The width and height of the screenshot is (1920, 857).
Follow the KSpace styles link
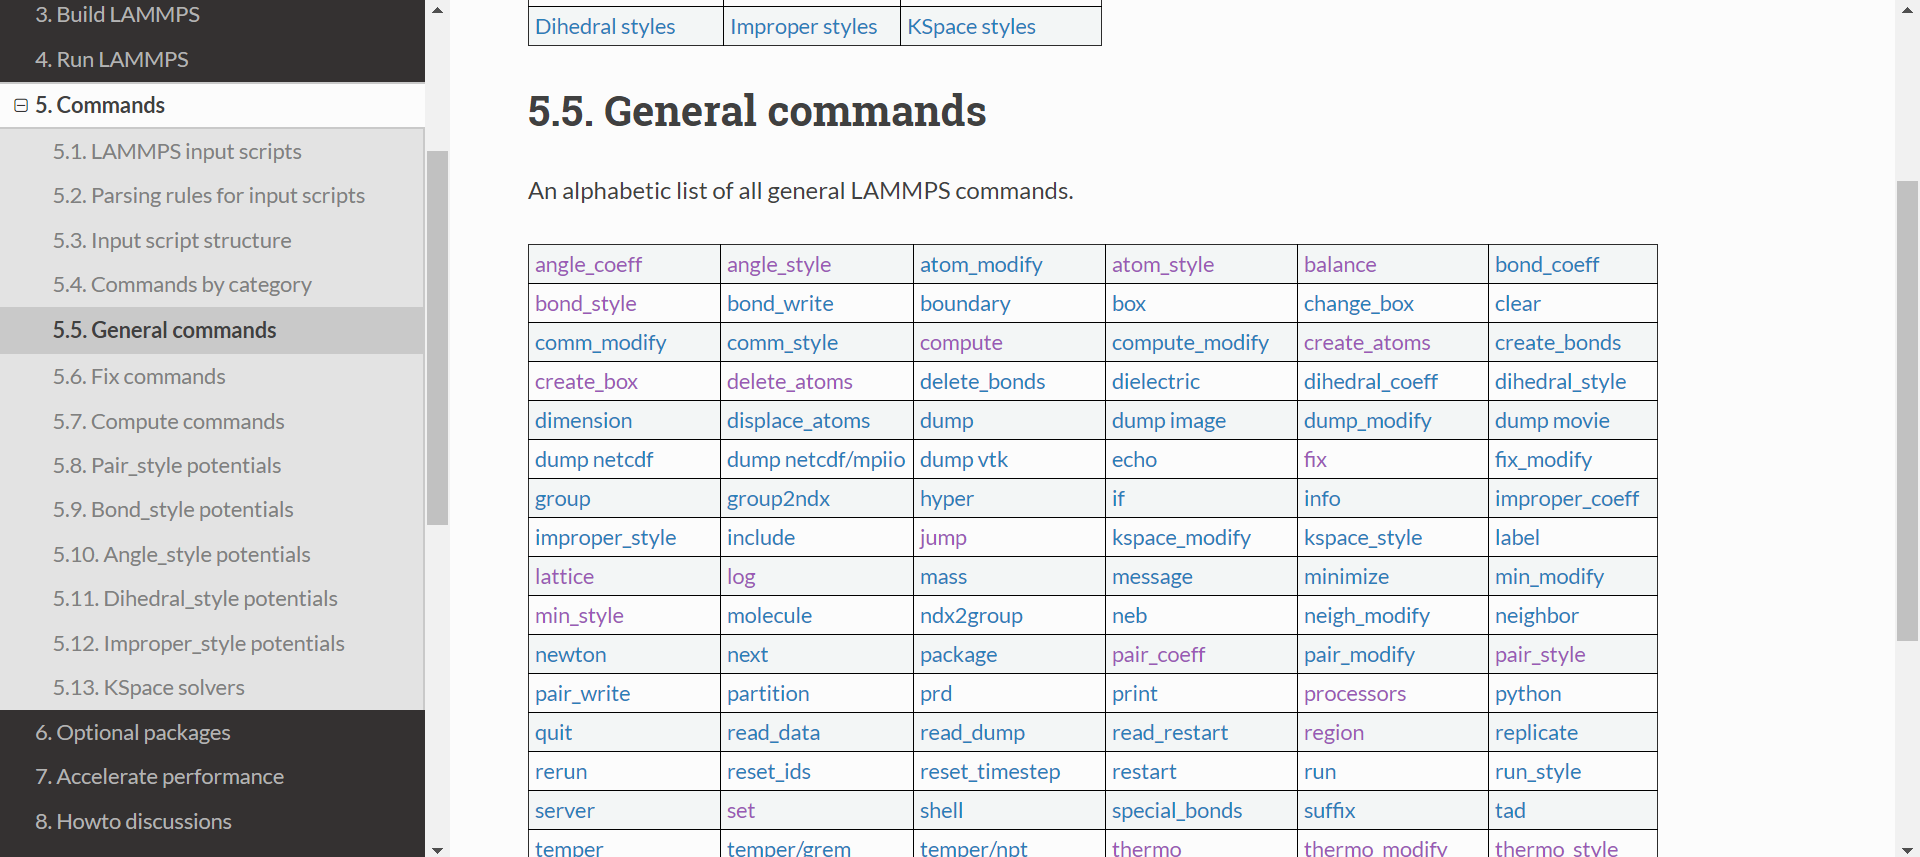coord(971,27)
